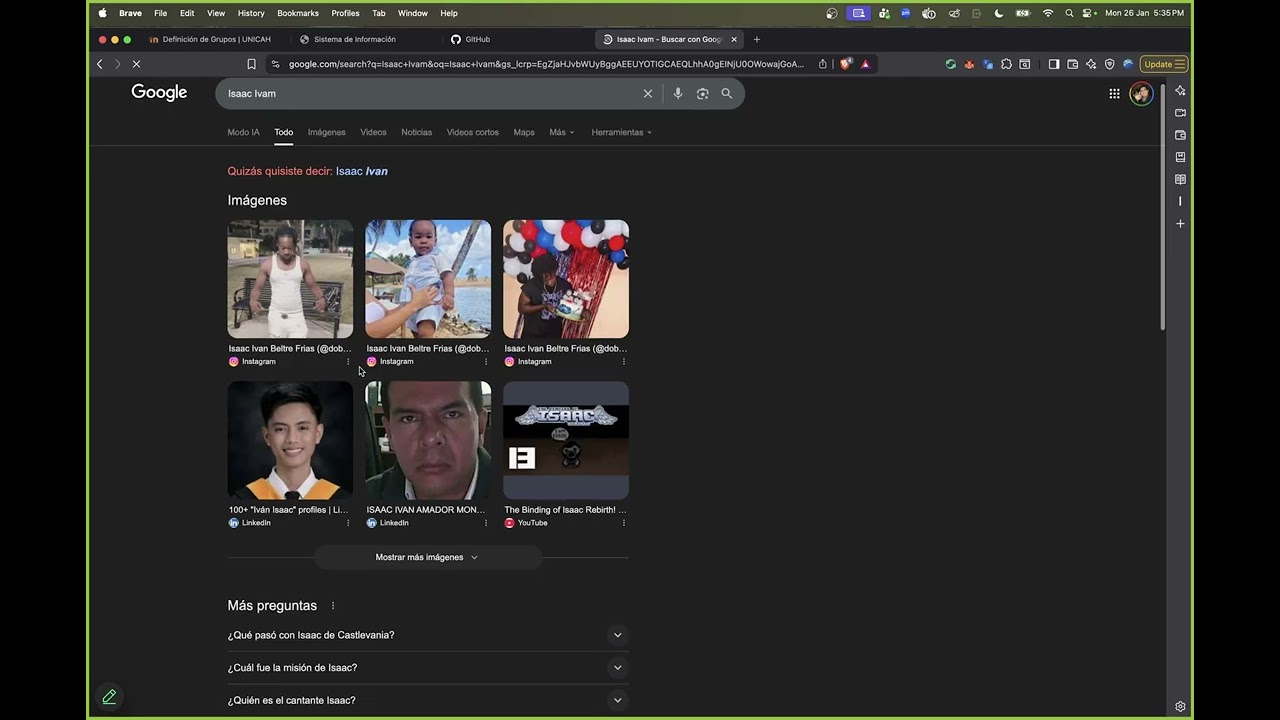Go back to the previous page
Viewport: 1280px width, 720px height.
click(99, 64)
